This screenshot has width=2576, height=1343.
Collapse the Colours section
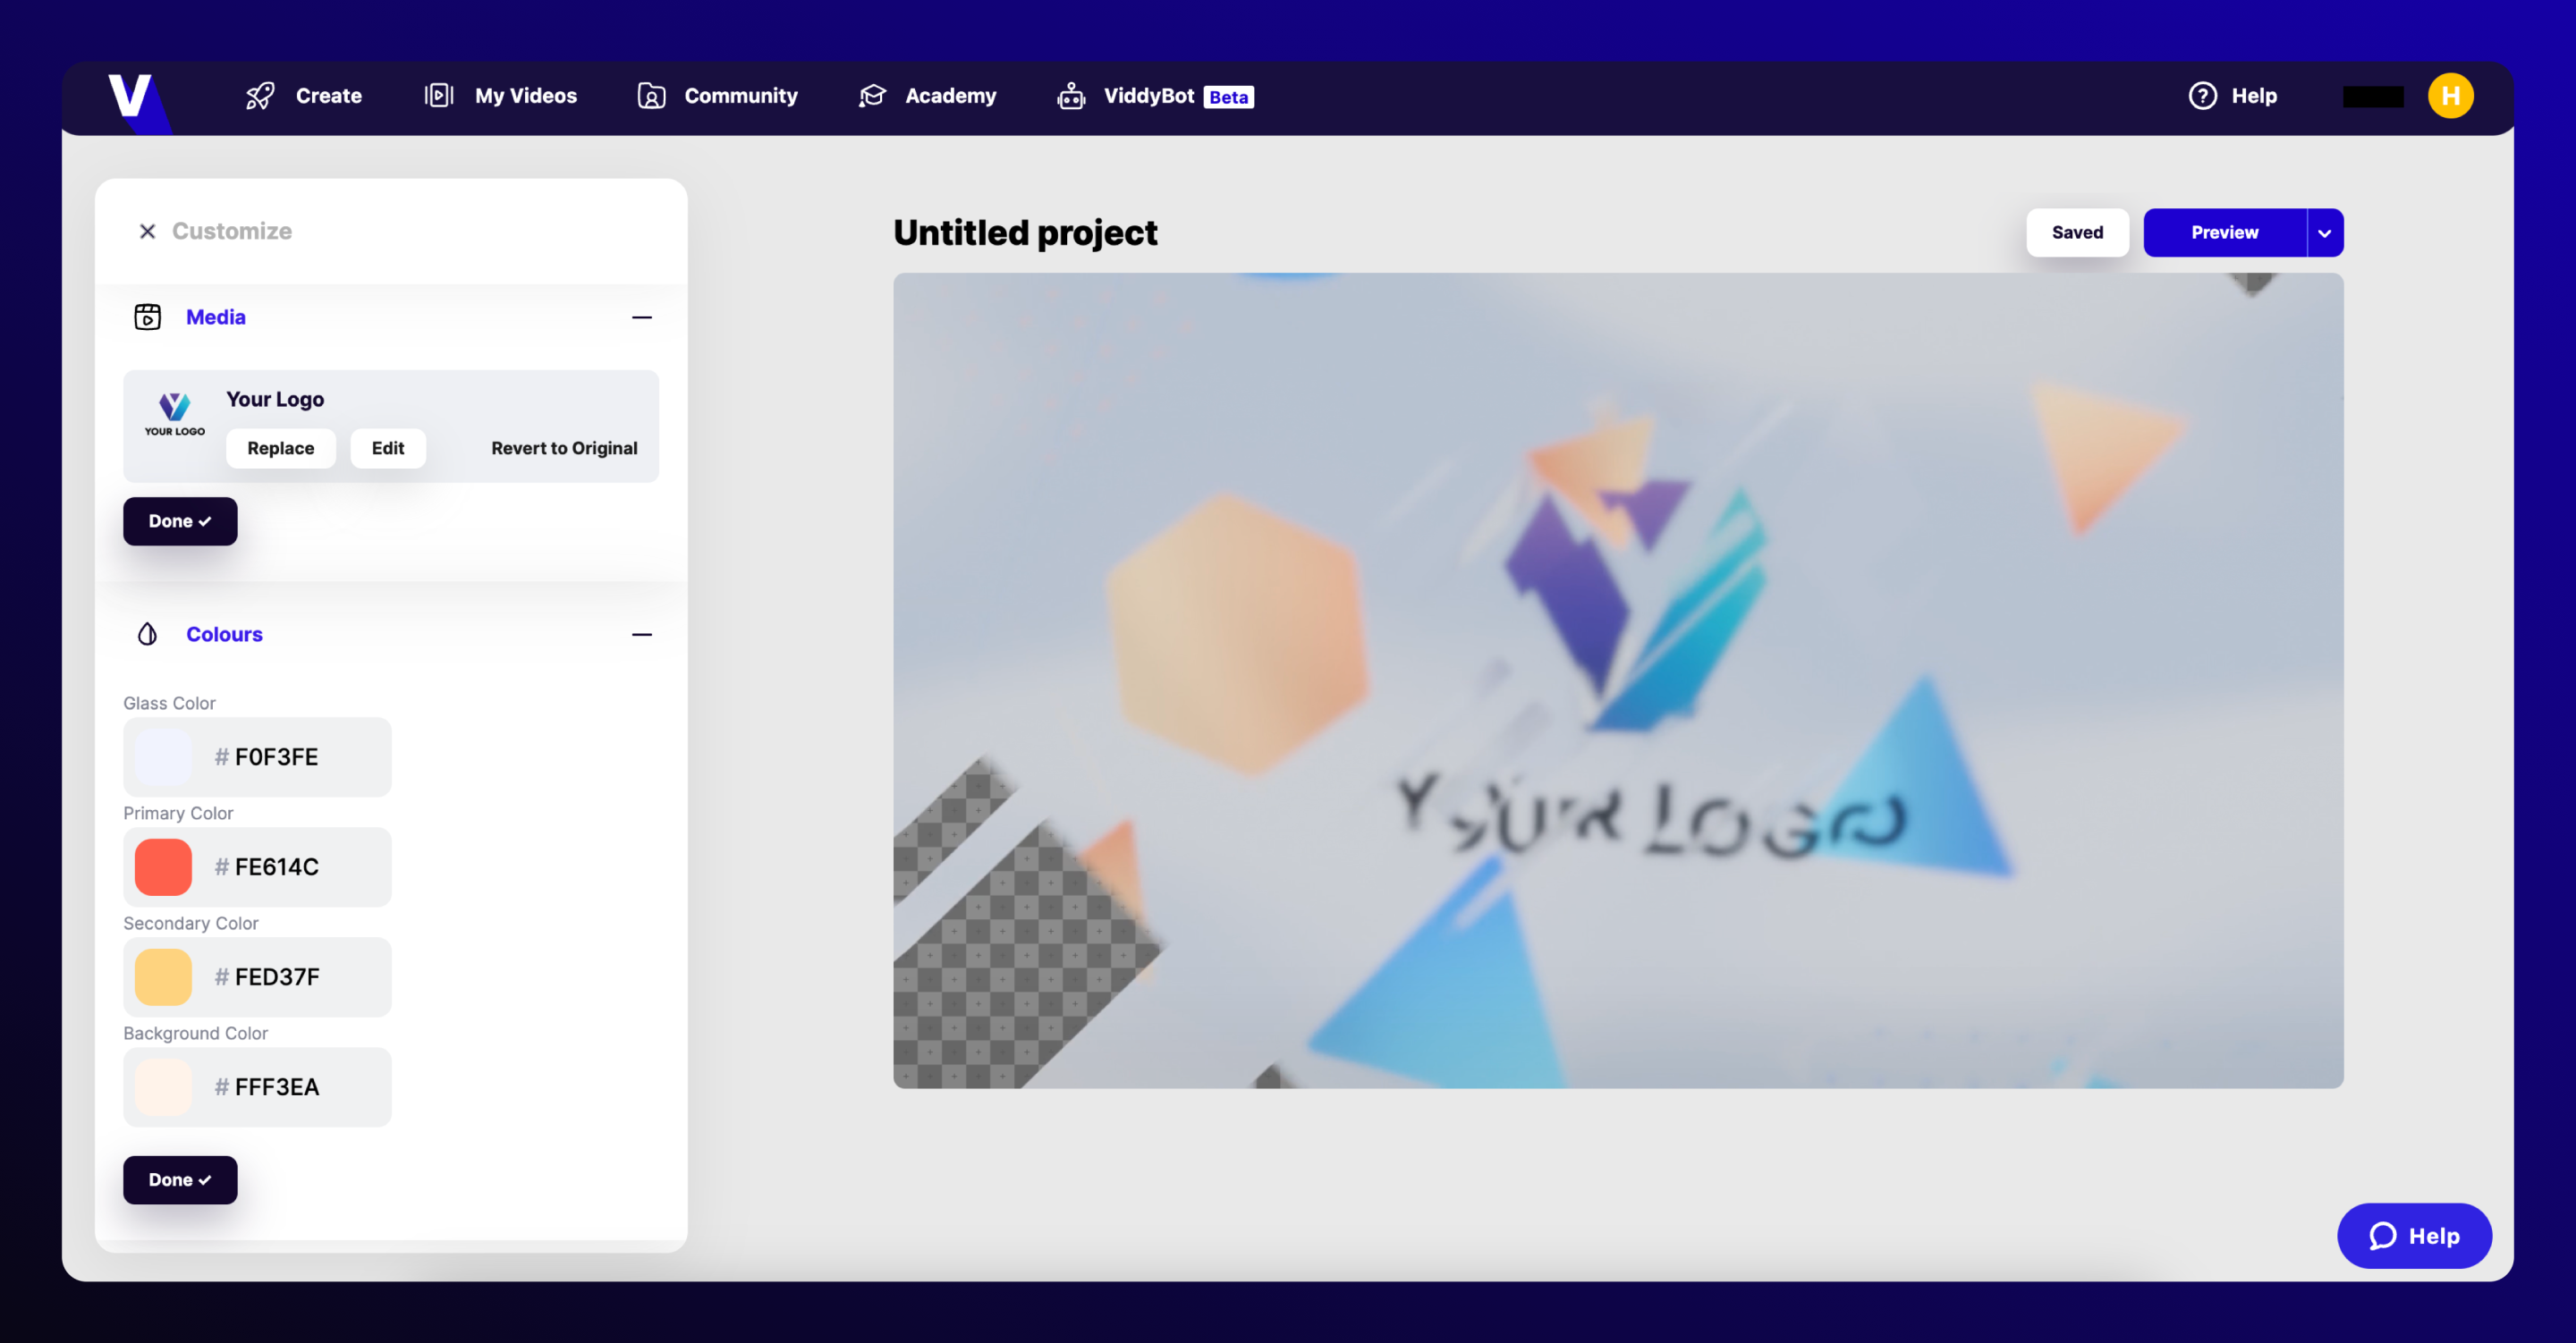pyautogui.click(x=642, y=634)
